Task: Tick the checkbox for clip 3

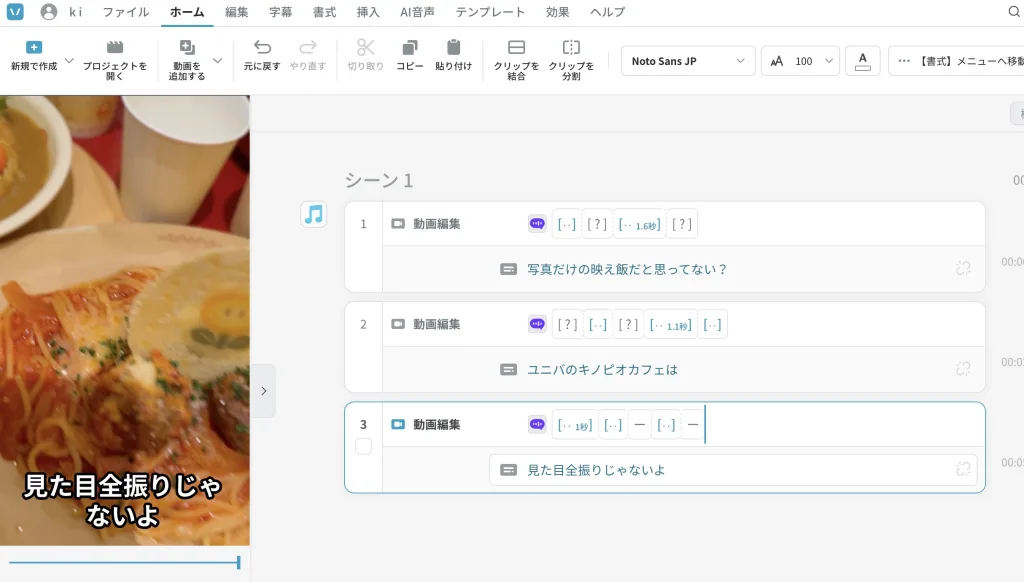Action: tap(364, 446)
